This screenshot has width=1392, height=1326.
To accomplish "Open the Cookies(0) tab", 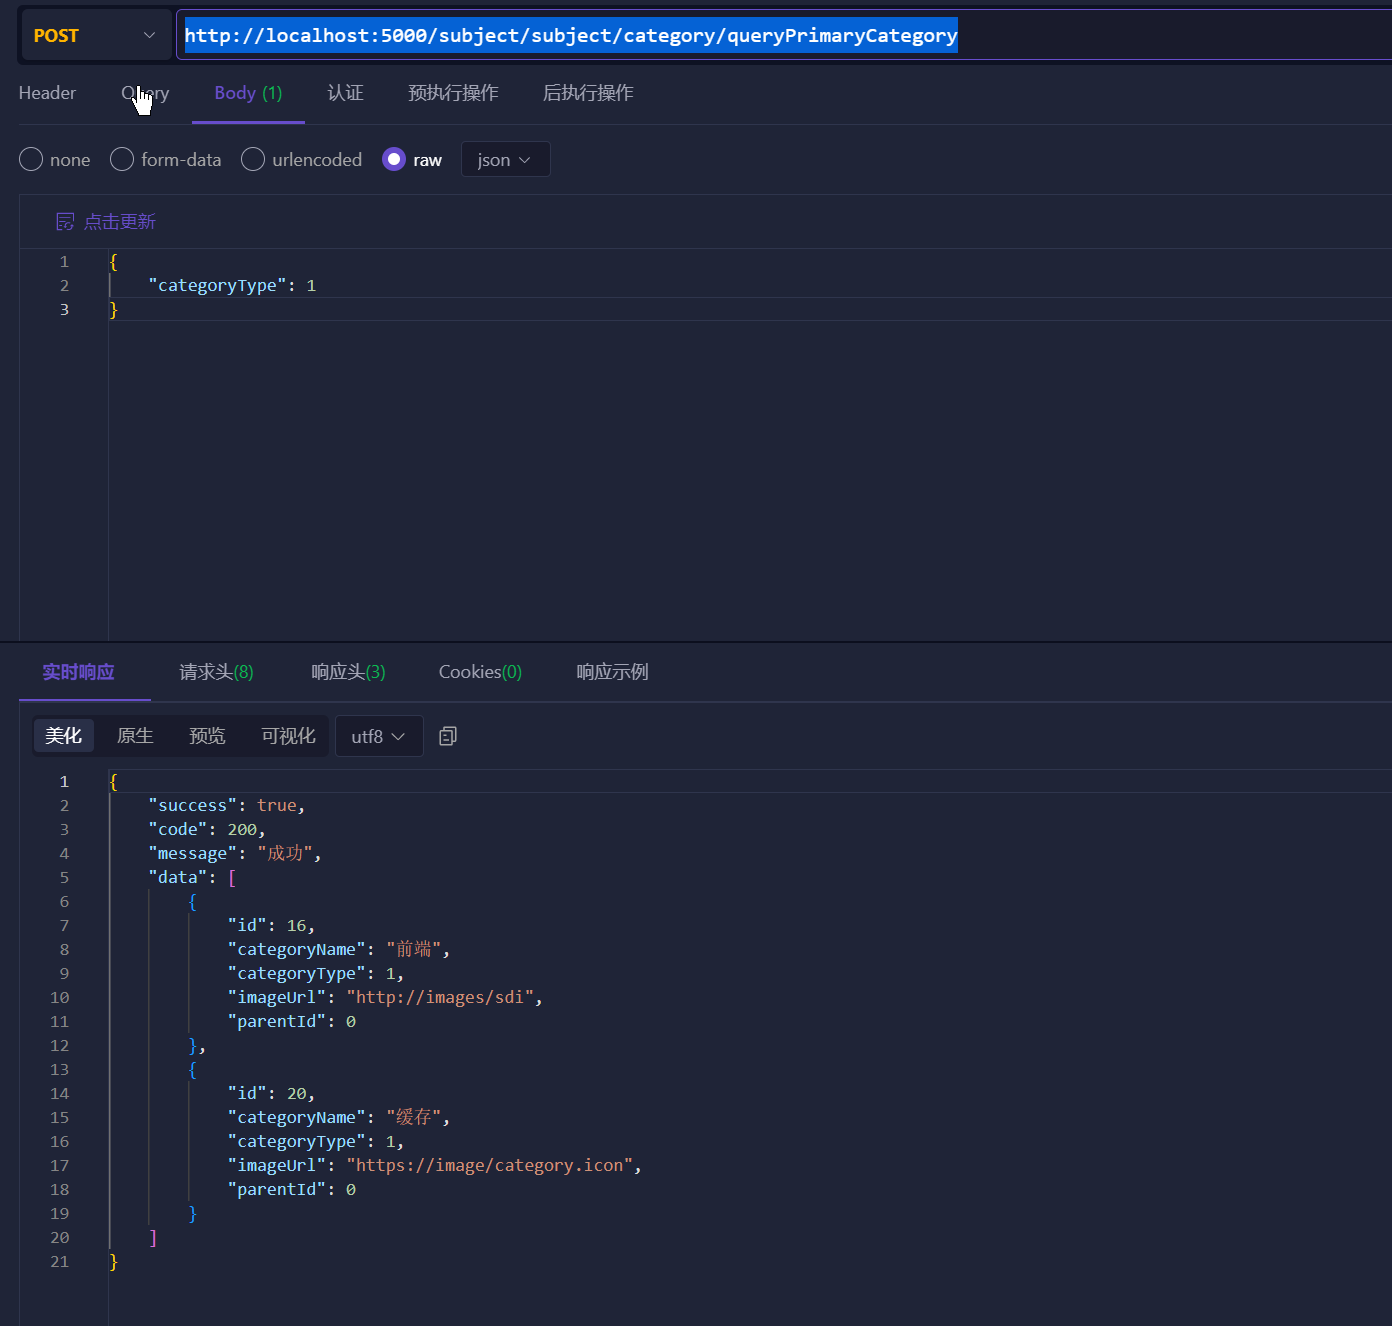I will coord(480,672).
